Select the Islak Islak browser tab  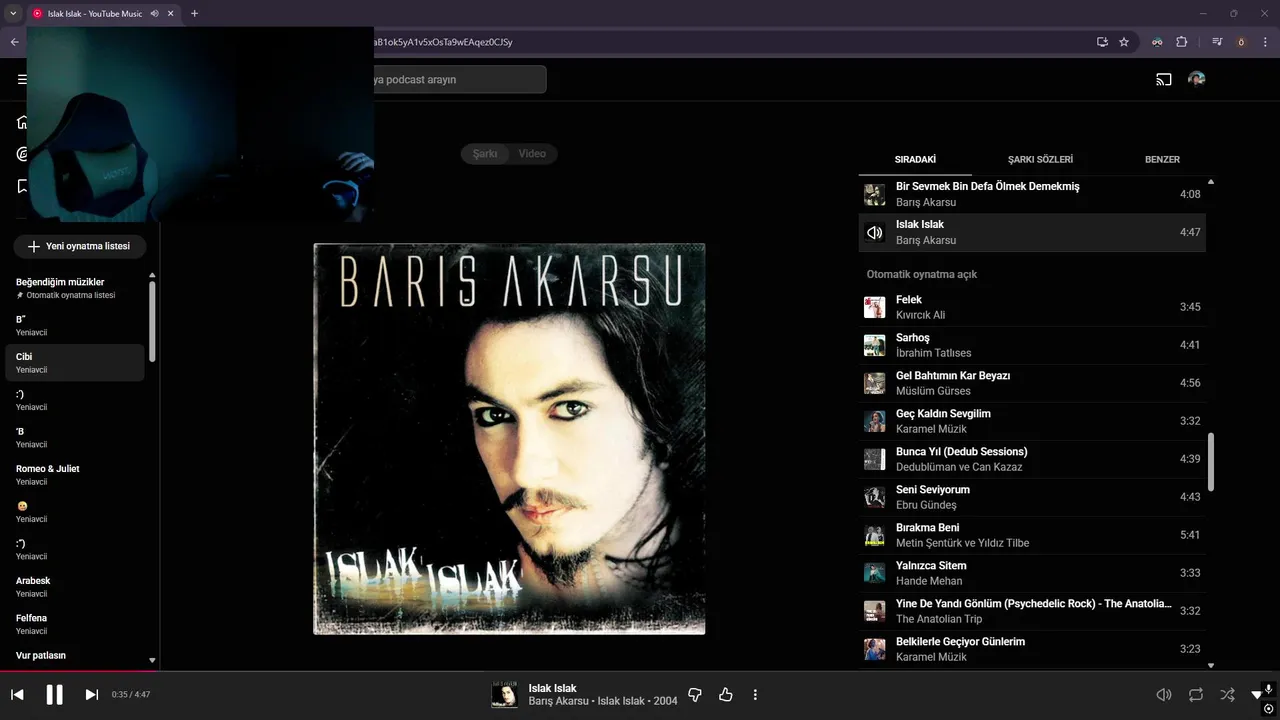[x=103, y=14]
